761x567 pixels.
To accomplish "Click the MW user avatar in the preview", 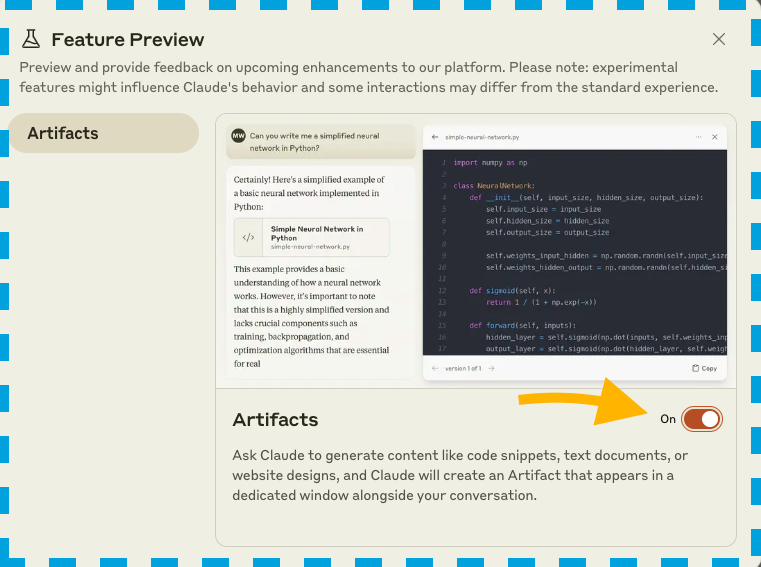I will click(238, 135).
